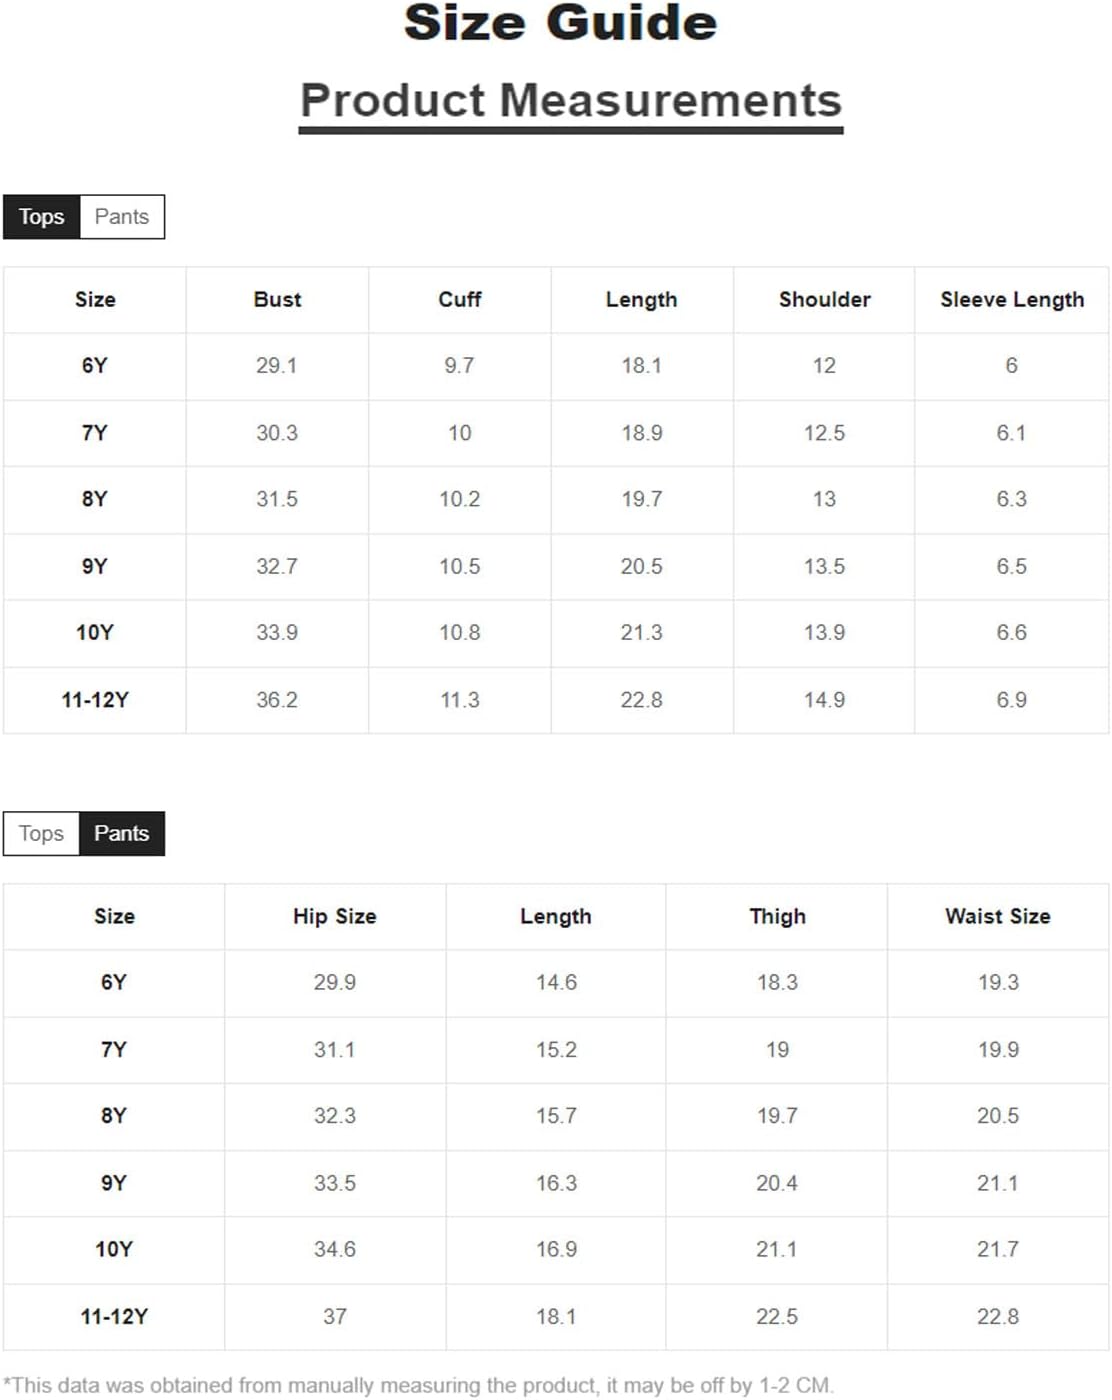This screenshot has width=1112, height=1400.
Task: Click the 10Y size label in the tops table
Action: pyautogui.click(x=95, y=633)
